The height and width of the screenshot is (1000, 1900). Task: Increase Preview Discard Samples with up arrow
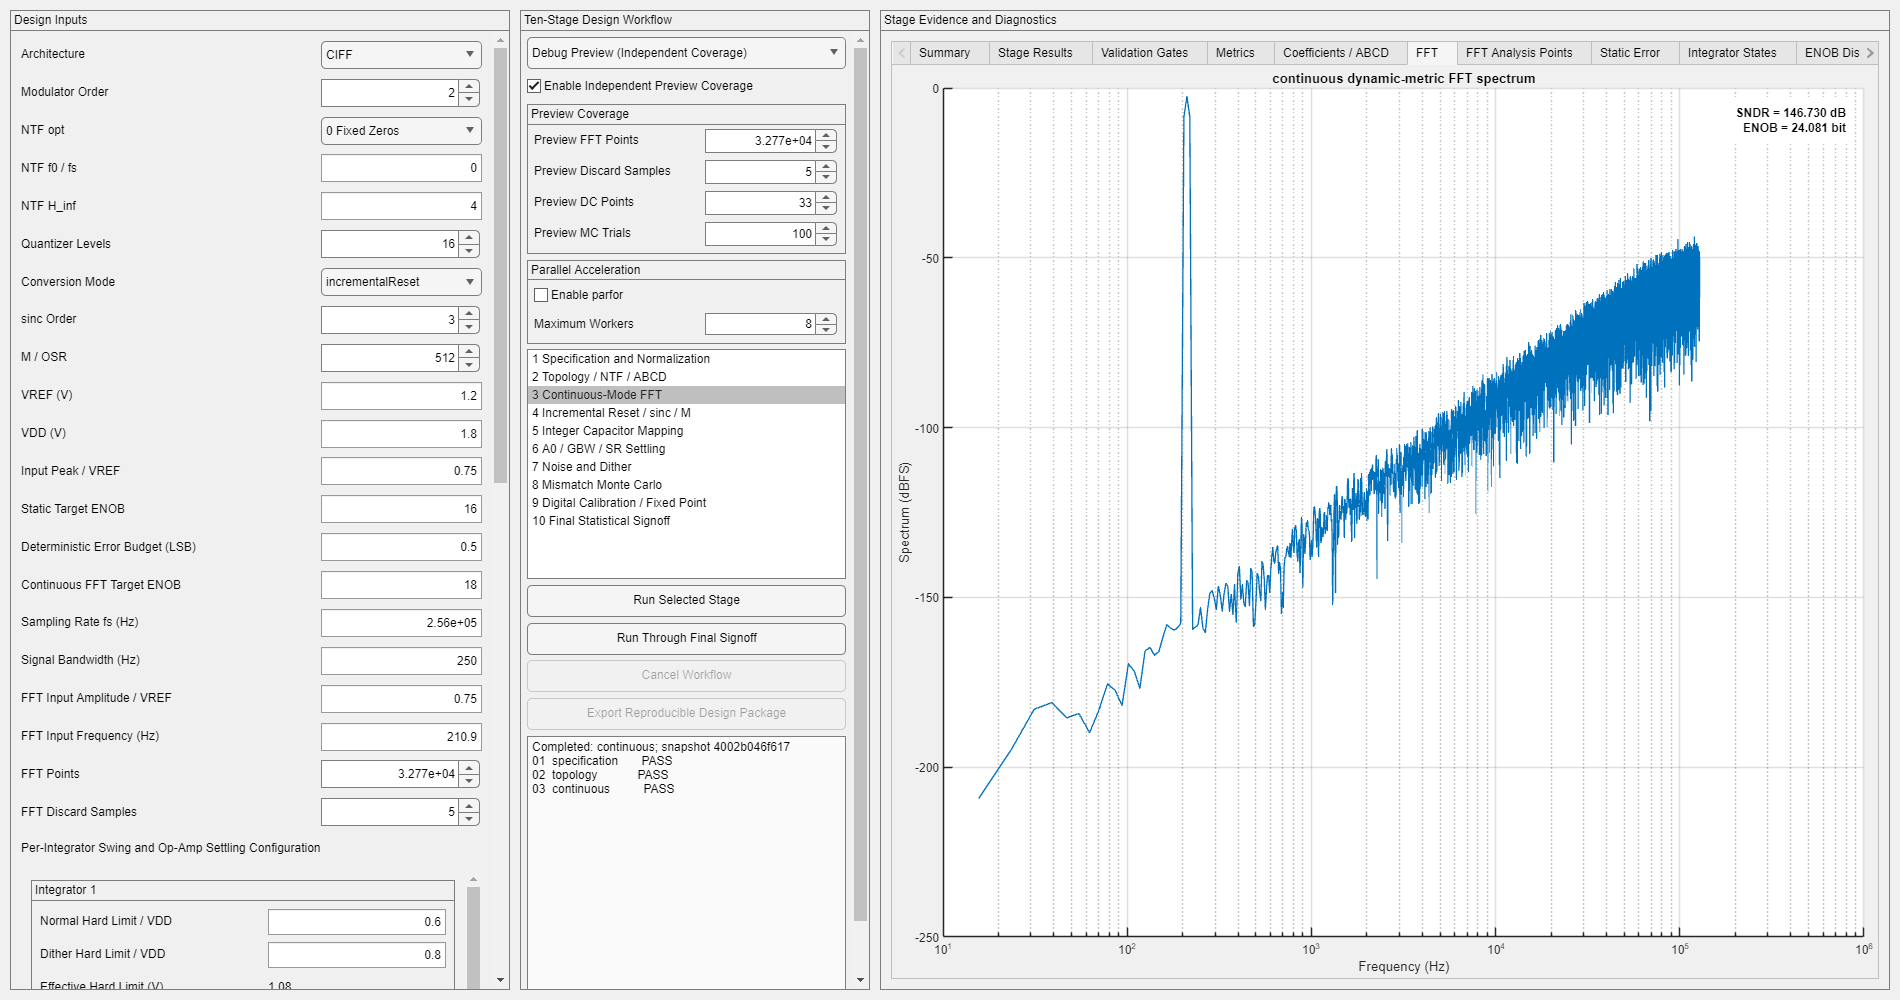[826, 166]
